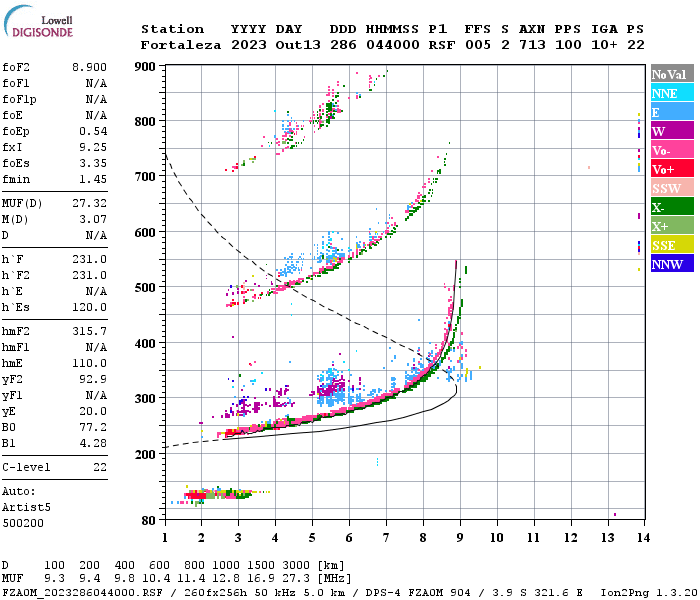Click the hmE value 110.0
The width and height of the screenshot is (700, 600).
click(89, 363)
